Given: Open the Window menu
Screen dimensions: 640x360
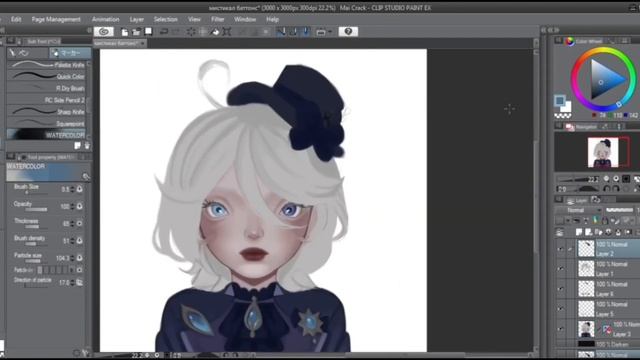Looking at the screenshot, I should point(245,19).
